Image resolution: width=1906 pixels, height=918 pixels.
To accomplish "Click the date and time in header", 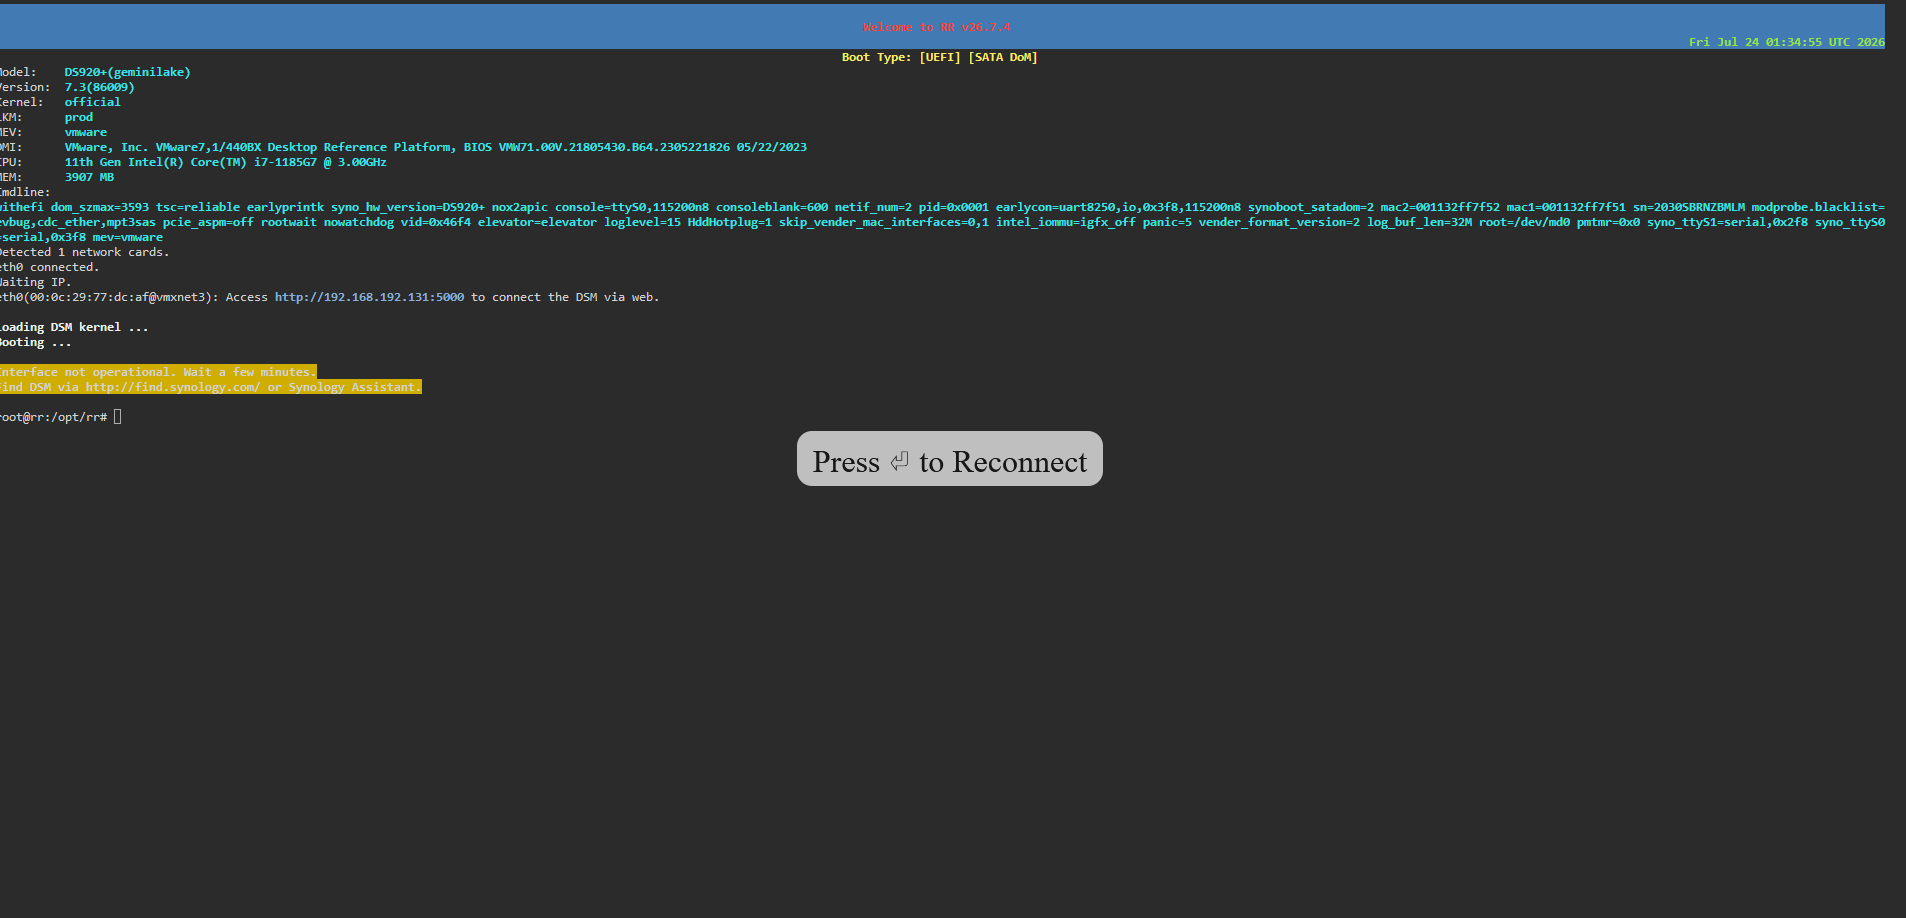I will coord(1786,42).
